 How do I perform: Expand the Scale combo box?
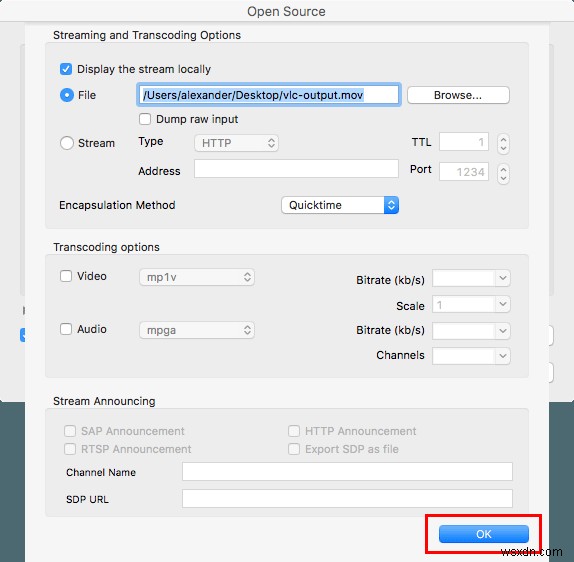pos(503,304)
